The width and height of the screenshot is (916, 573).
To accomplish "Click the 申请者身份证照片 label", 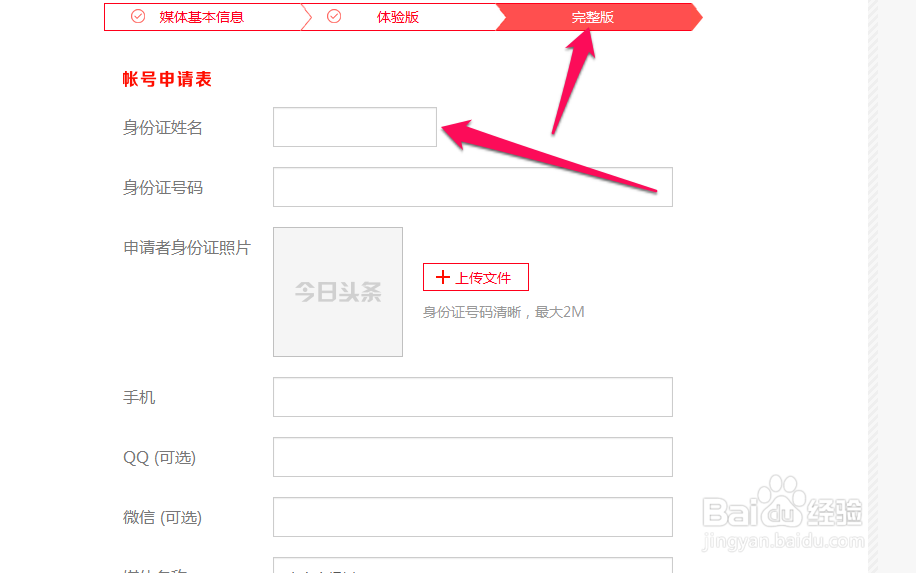I will tap(186, 248).
